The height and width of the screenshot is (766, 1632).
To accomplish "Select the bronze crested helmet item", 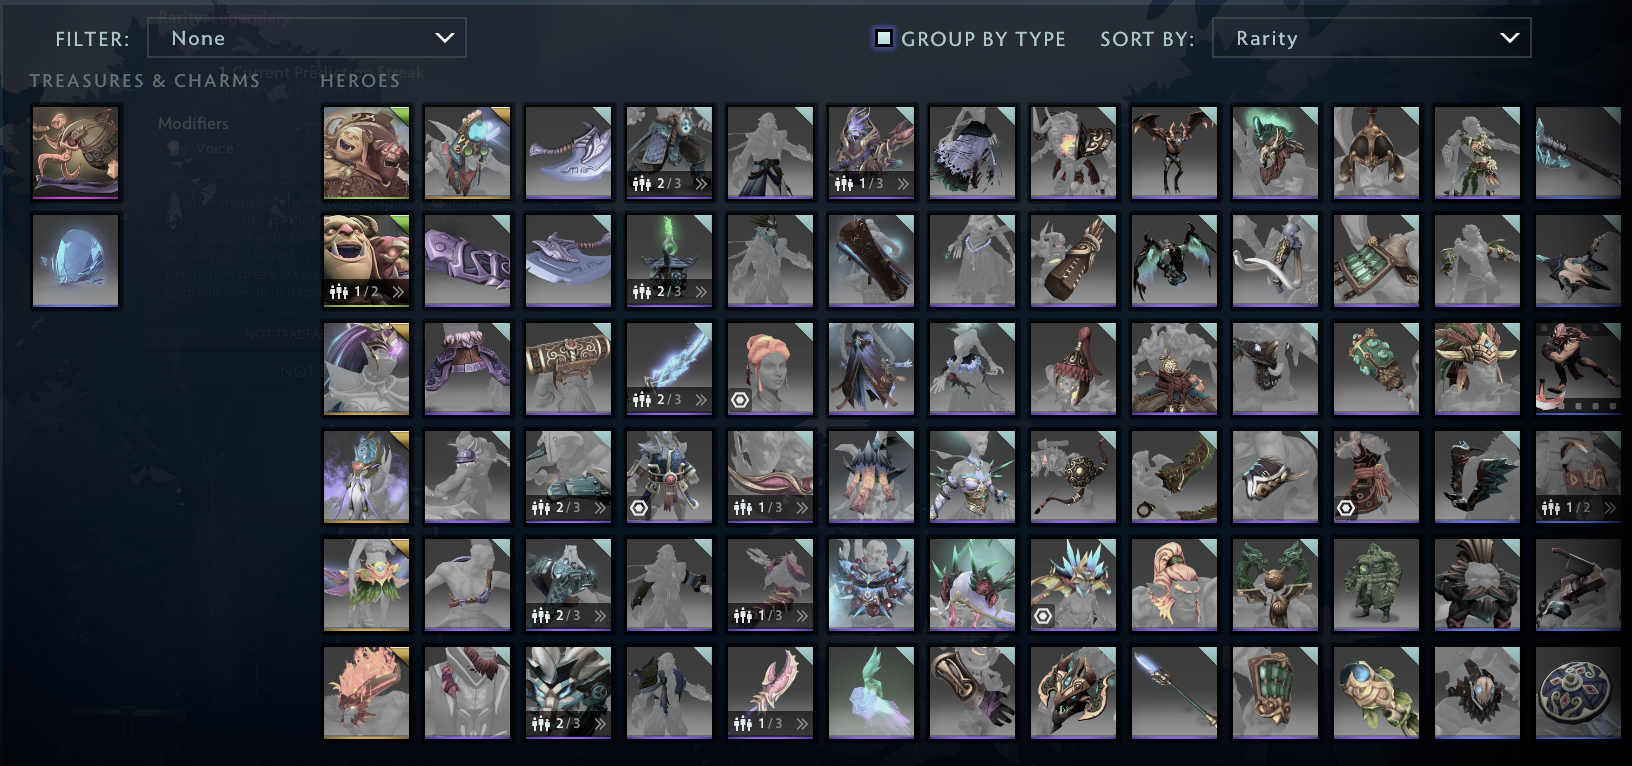I will pos(1376,153).
